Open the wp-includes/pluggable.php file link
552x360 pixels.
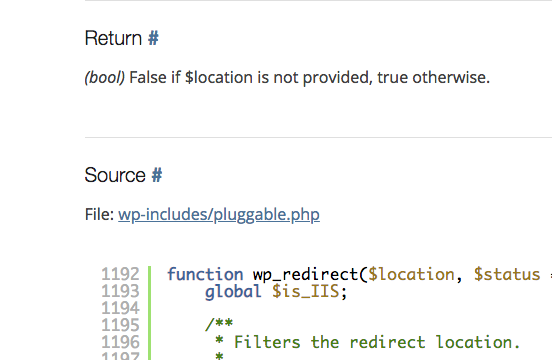click(219, 215)
